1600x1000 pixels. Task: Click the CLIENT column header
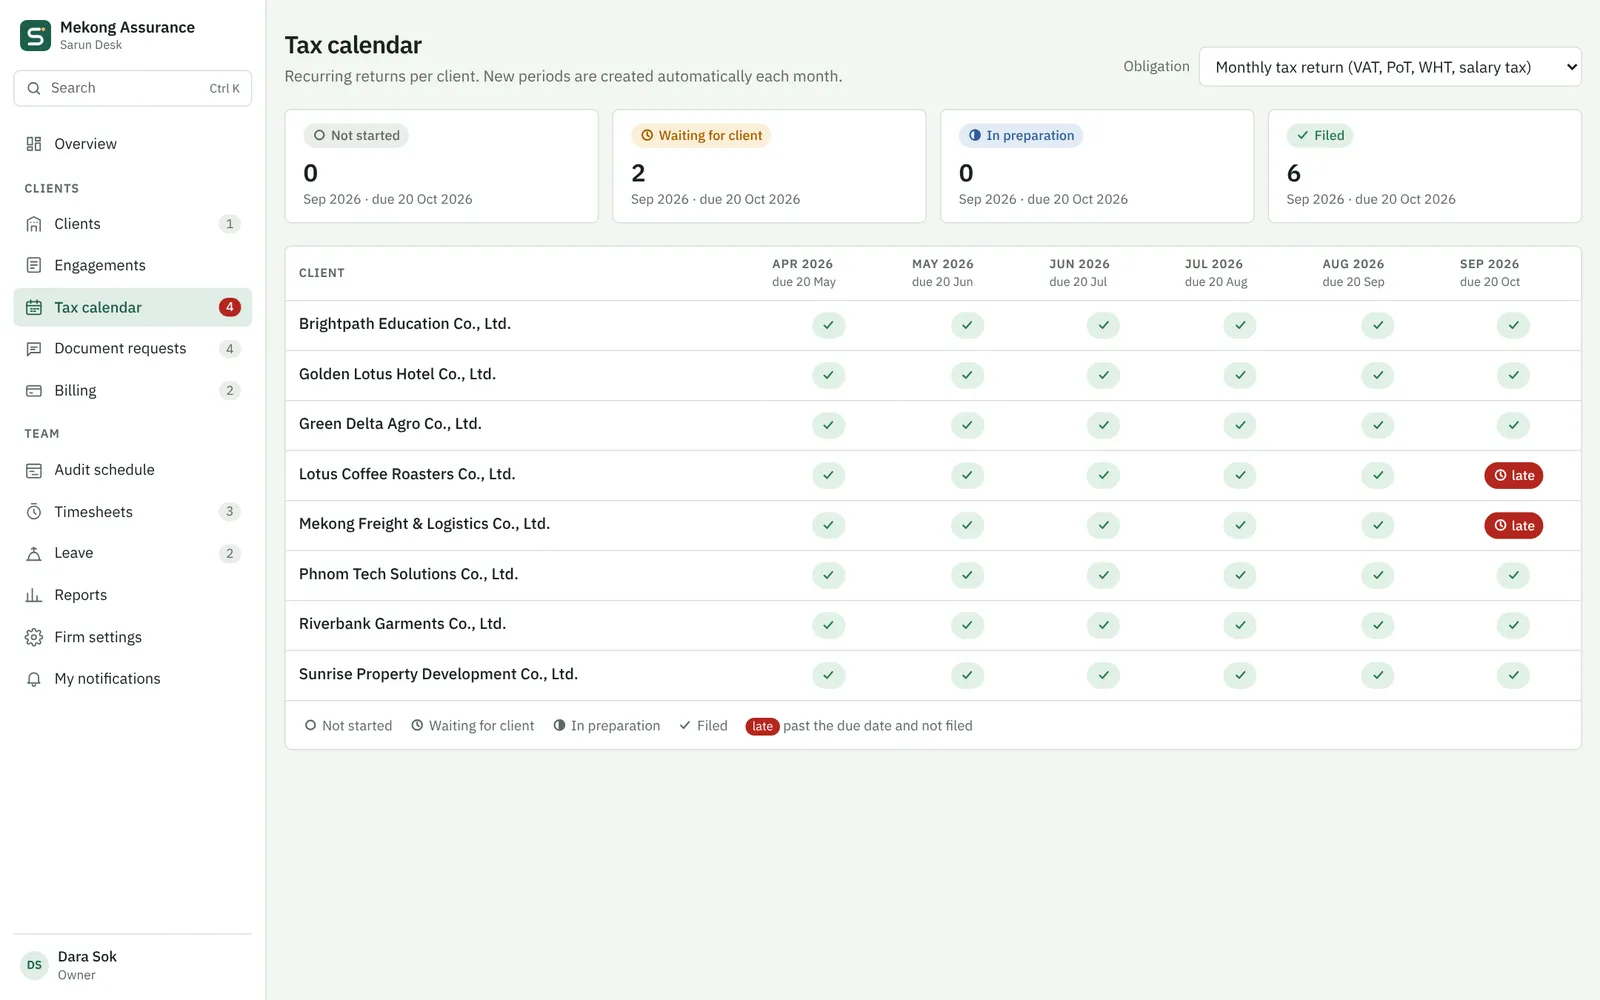322,273
